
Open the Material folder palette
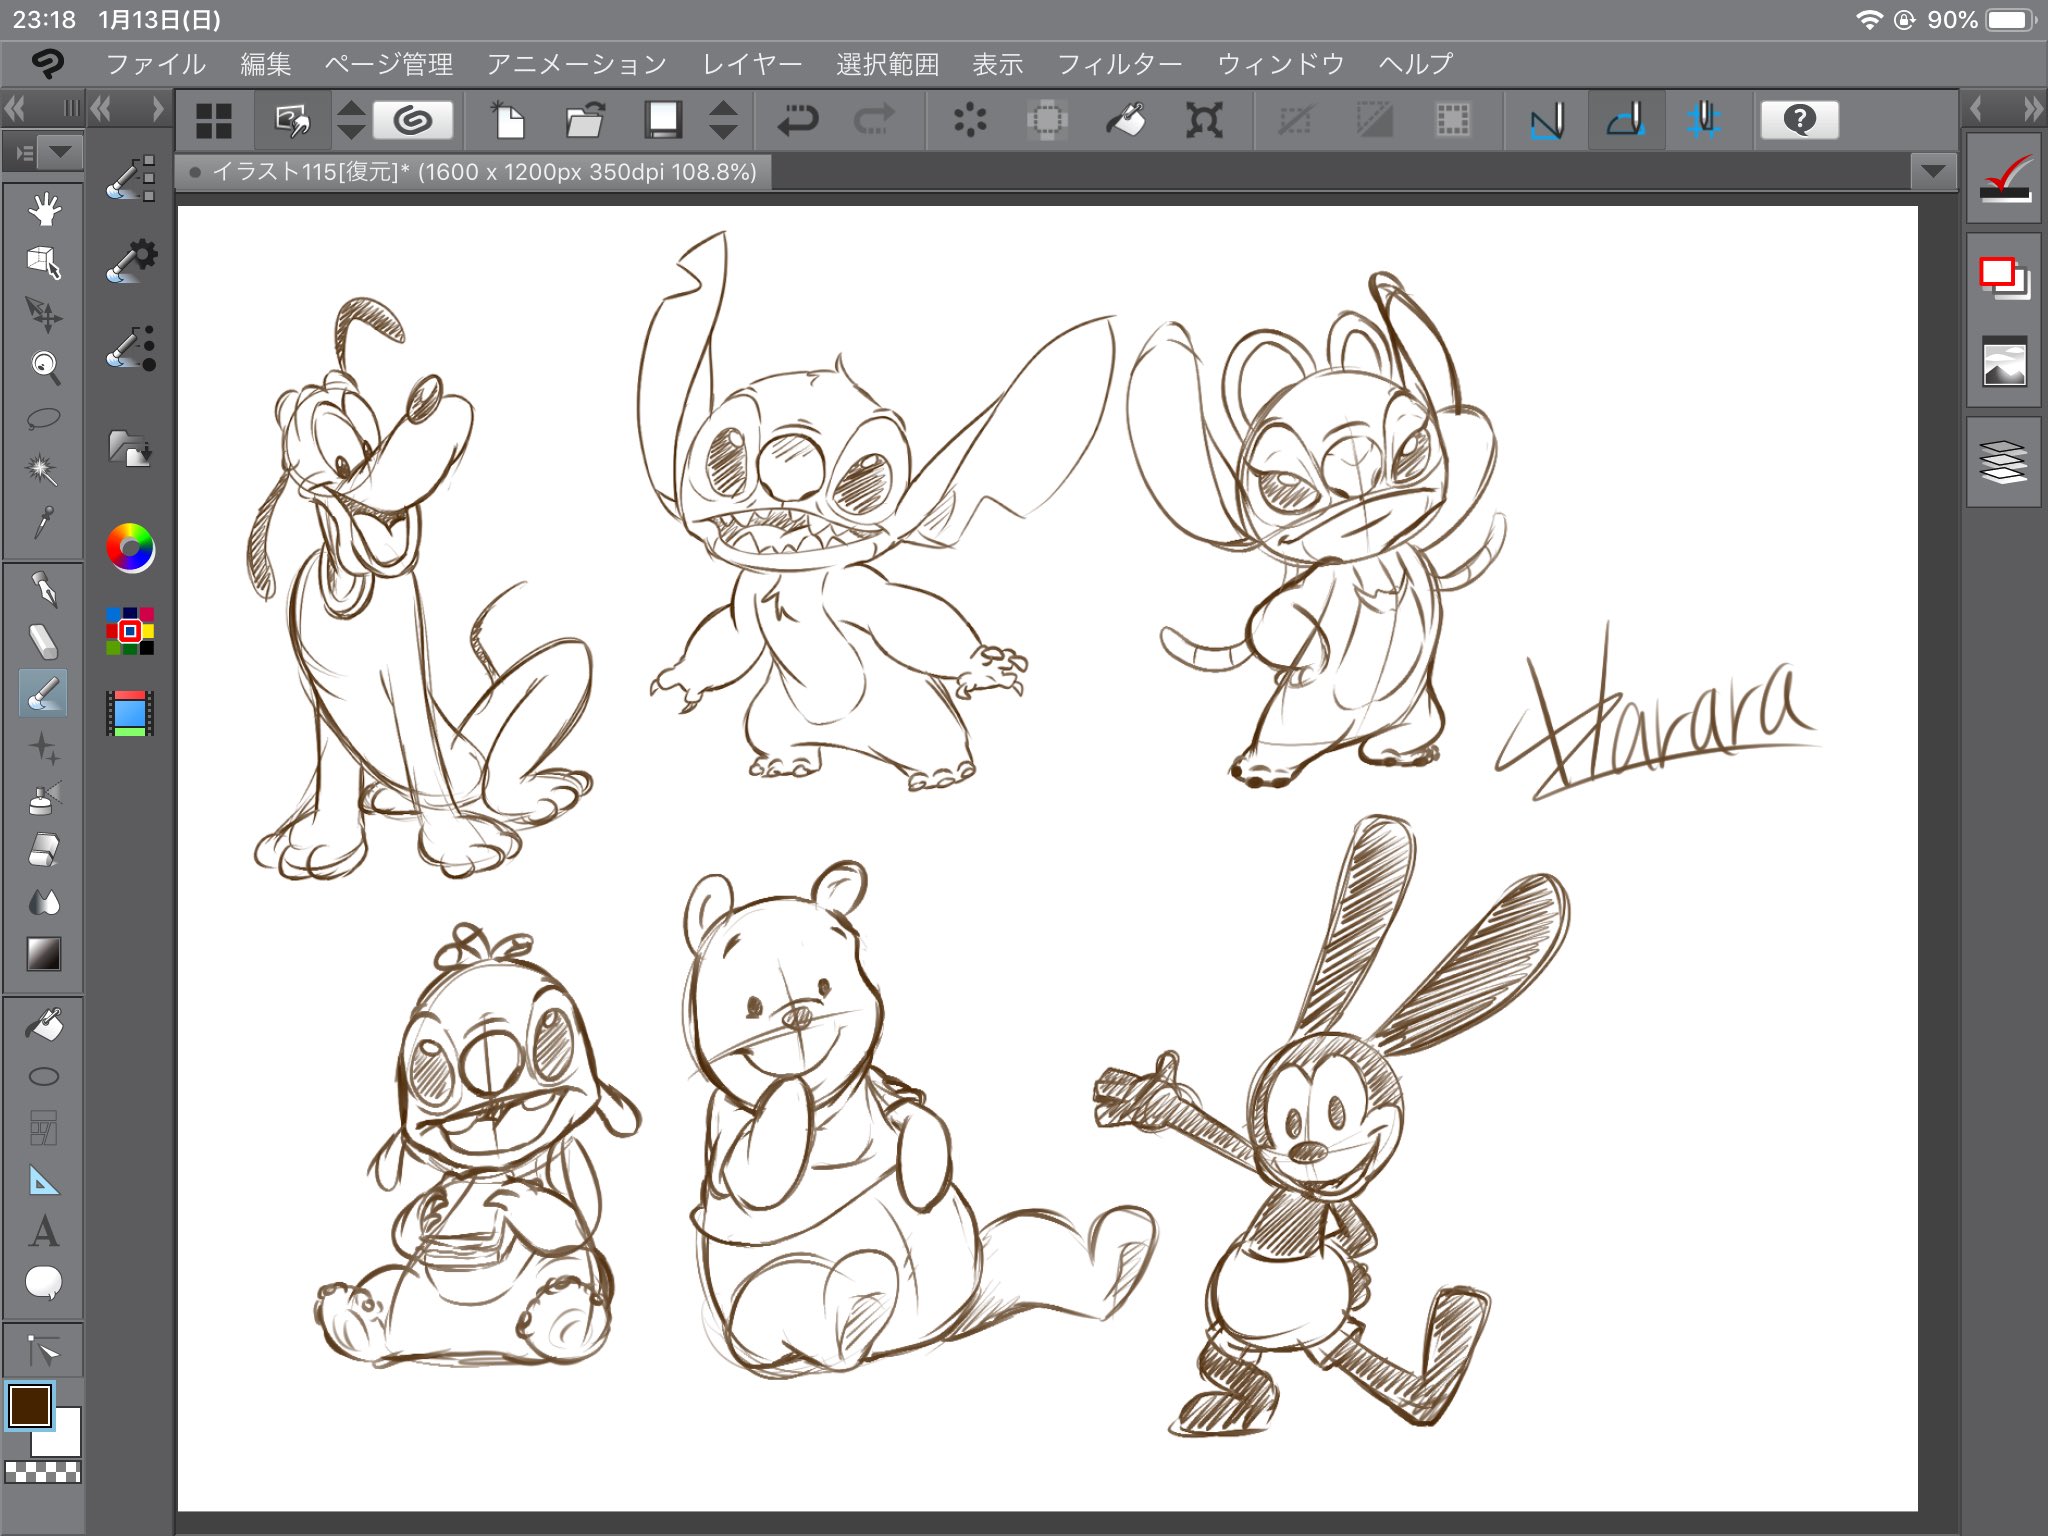pos(131,447)
